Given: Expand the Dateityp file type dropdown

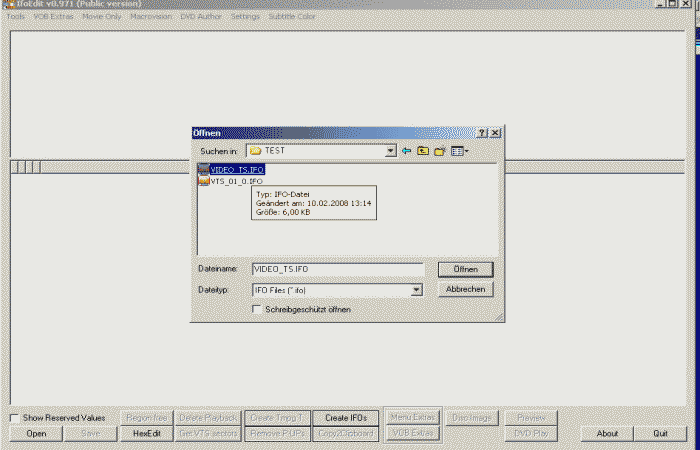Looking at the screenshot, I should click(417, 290).
